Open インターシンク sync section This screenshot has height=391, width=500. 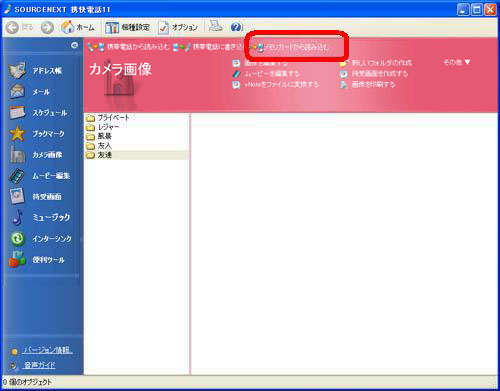[x=40, y=238]
